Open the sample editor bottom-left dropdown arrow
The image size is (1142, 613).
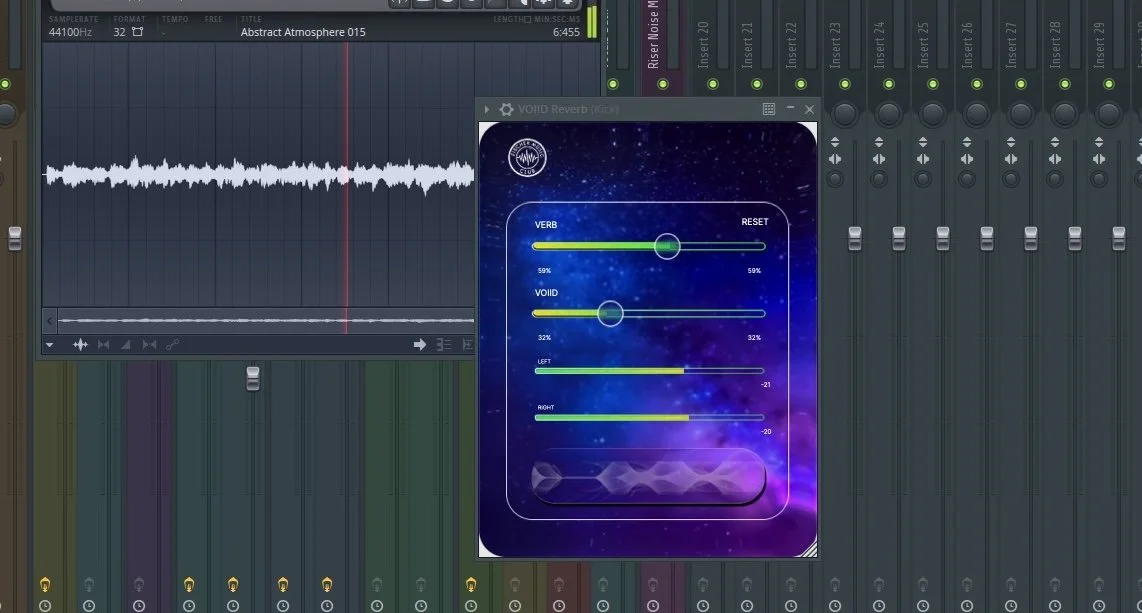[50, 345]
